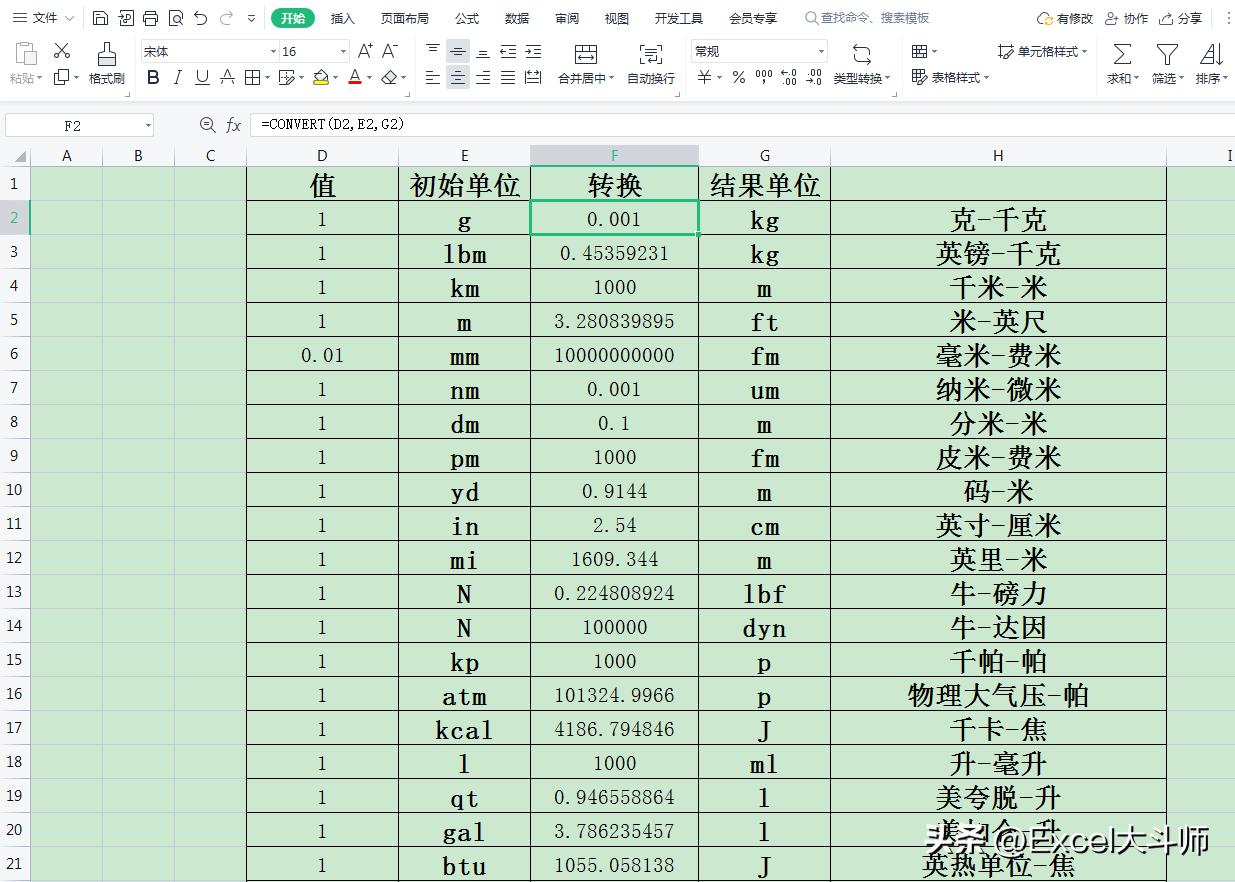Viewport: 1235px width, 882px height.
Task: Expand the 常规 number format dropdown
Action: 822,50
